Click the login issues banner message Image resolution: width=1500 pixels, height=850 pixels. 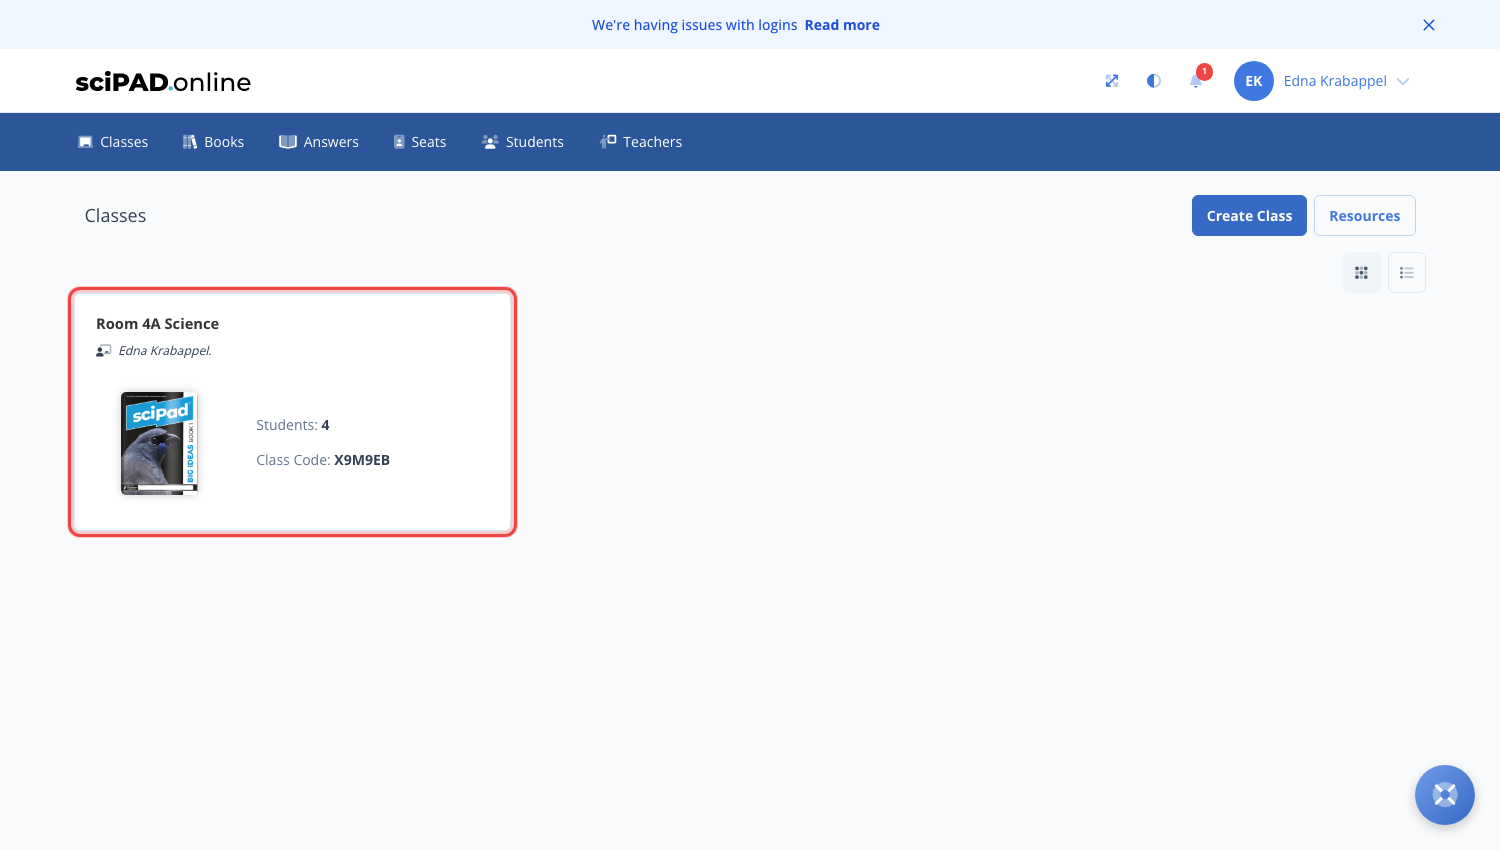(694, 25)
